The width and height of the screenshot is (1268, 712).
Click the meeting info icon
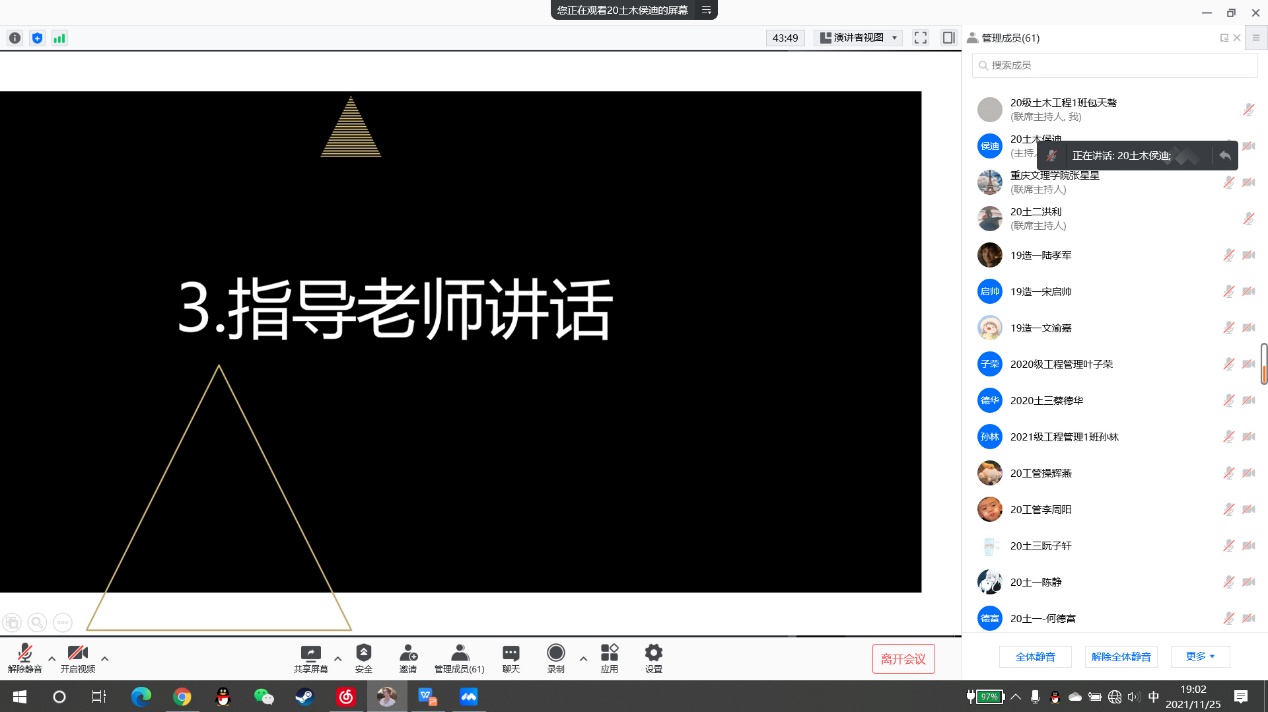(14, 38)
